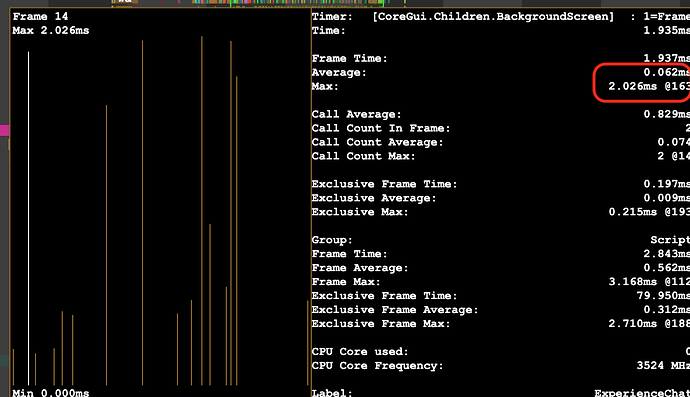Select the 2.843ms group Frame Time value
The image size is (690, 397).
(x=666, y=254)
